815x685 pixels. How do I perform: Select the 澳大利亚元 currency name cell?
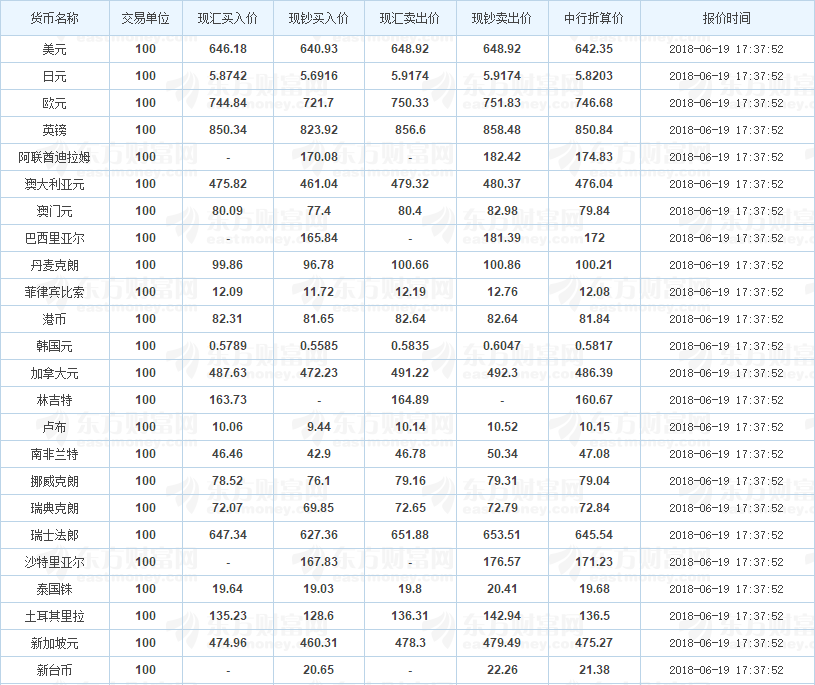tap(55, 185)
